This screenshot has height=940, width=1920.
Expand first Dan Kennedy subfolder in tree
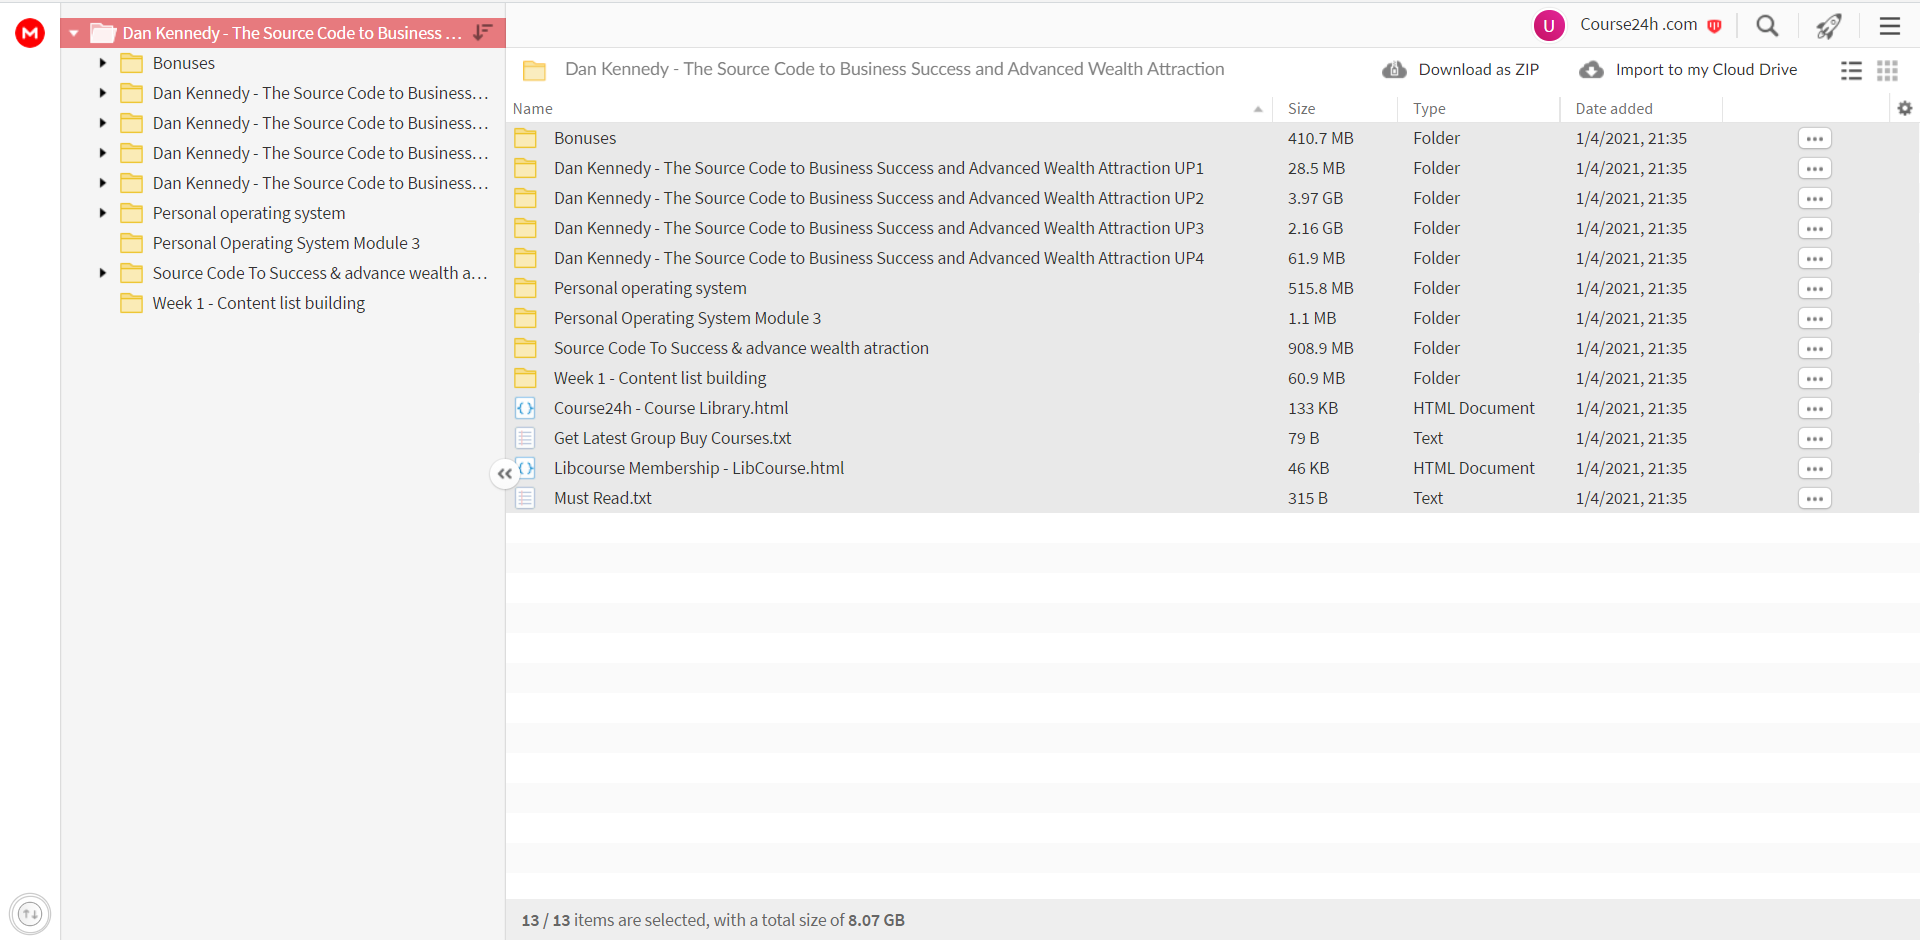[102, 93]
